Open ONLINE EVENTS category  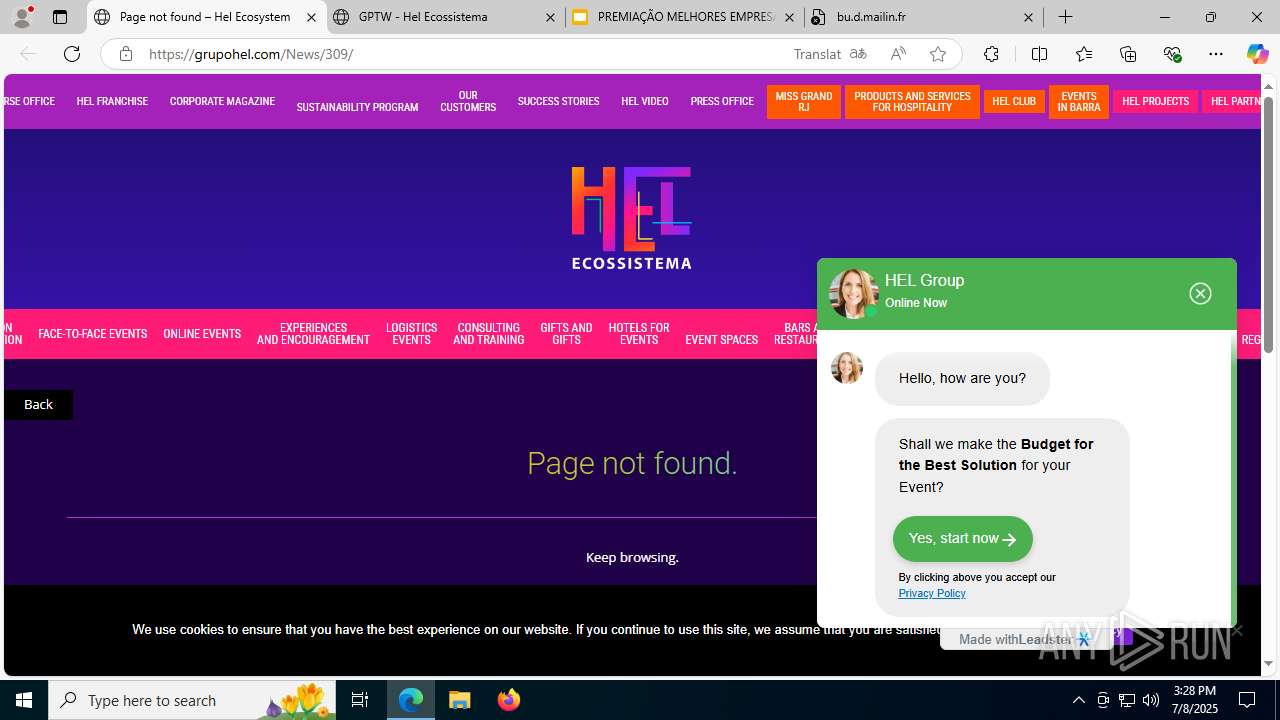point(202,334)
